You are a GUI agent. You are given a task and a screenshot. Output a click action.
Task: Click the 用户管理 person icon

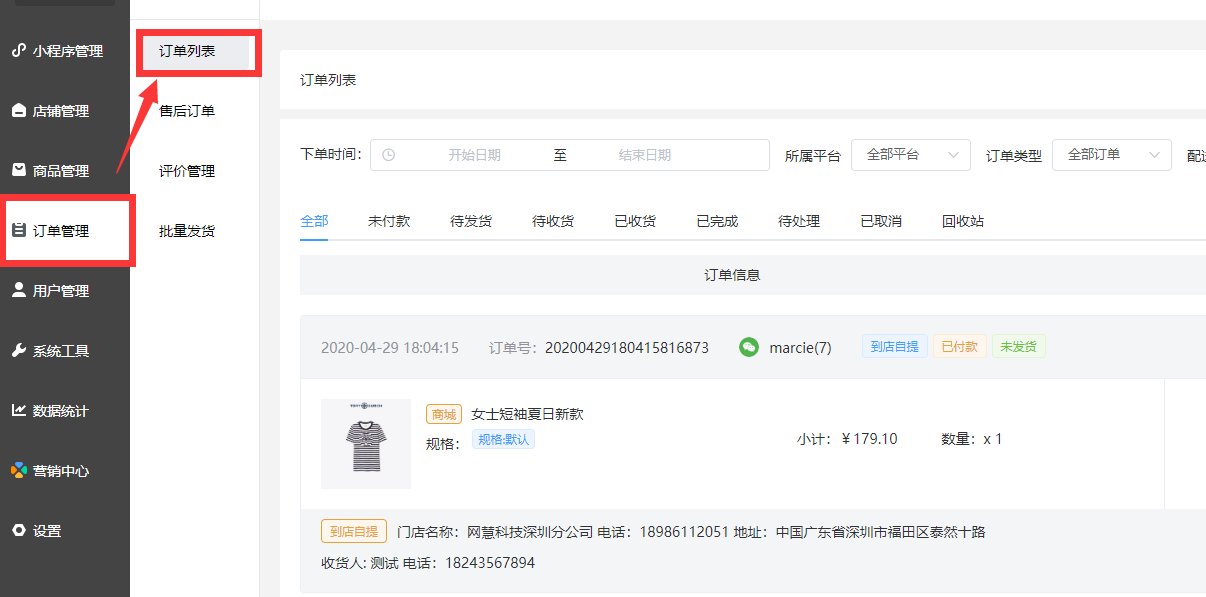[x=18, y=290]
